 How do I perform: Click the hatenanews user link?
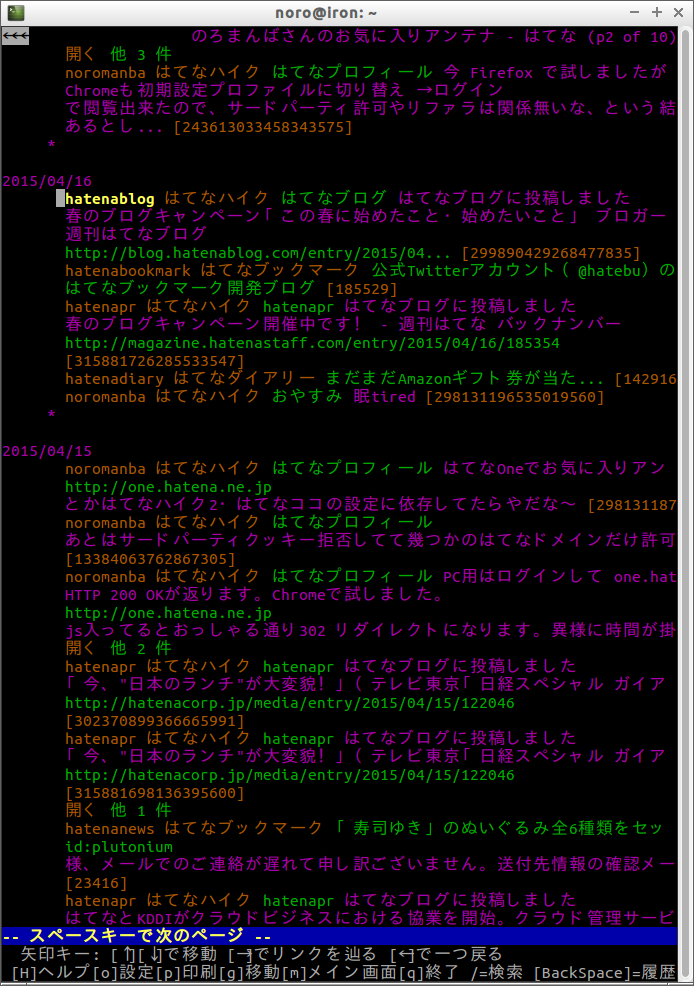(110, 829)
